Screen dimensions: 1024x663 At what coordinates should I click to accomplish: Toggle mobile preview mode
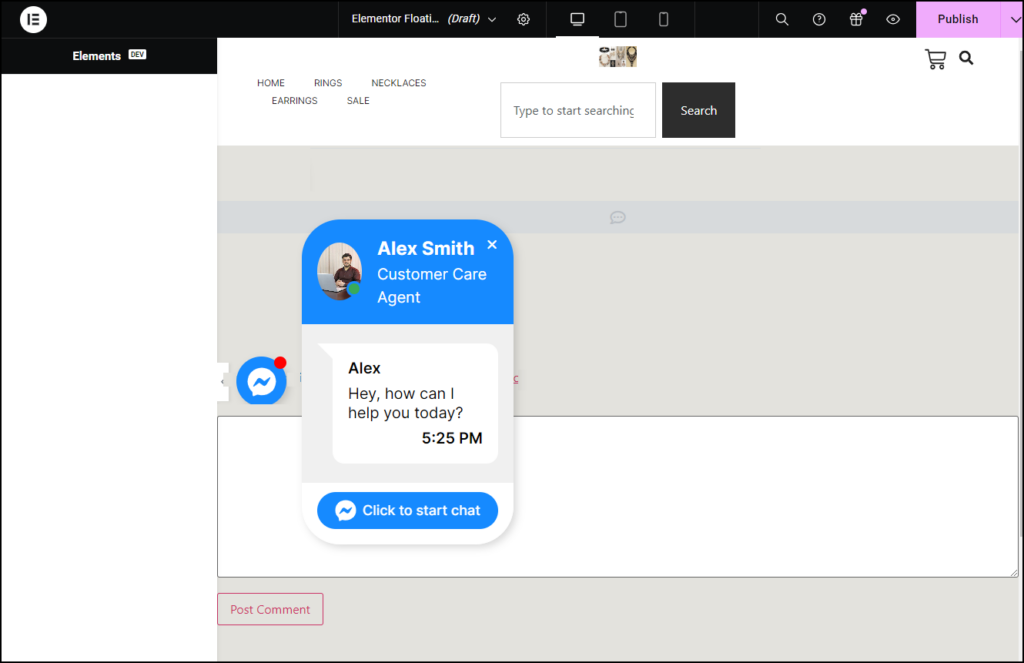pos(662,18)
